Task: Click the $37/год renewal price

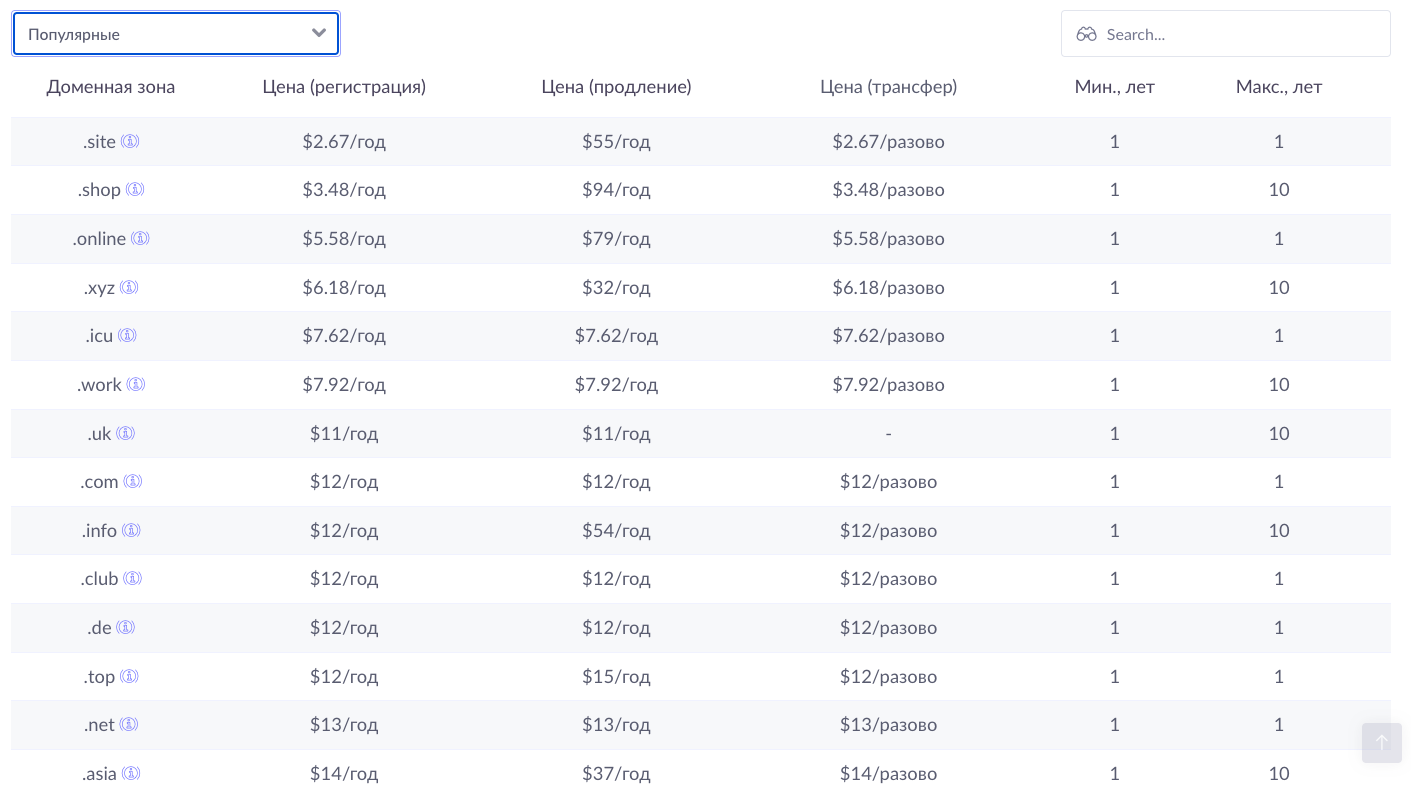Action: (616, 774)
